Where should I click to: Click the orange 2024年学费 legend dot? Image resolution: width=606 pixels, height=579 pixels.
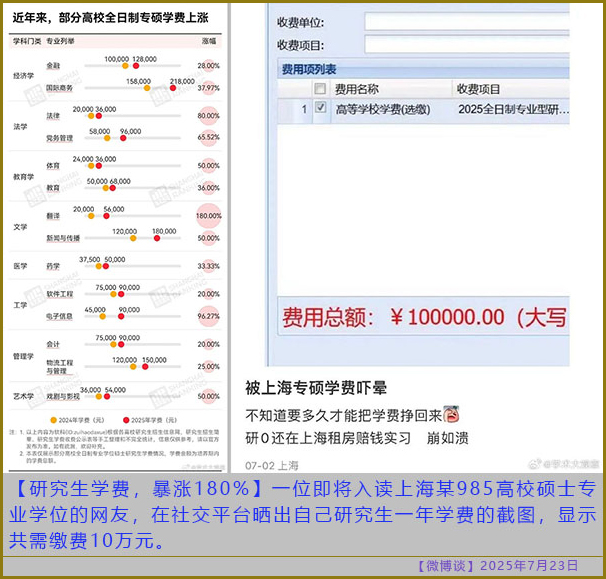tap(54, 420)
